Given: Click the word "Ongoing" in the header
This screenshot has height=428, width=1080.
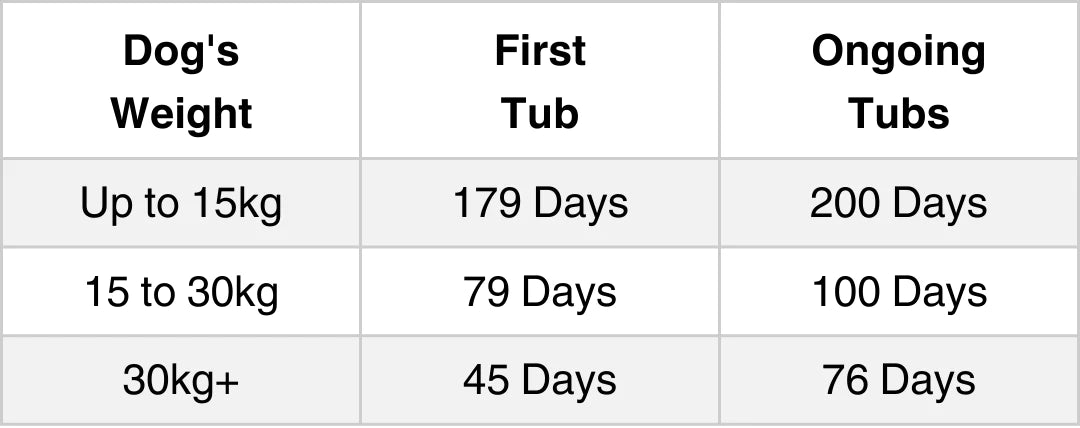Looking at the screenshot, I should (898, 51).
